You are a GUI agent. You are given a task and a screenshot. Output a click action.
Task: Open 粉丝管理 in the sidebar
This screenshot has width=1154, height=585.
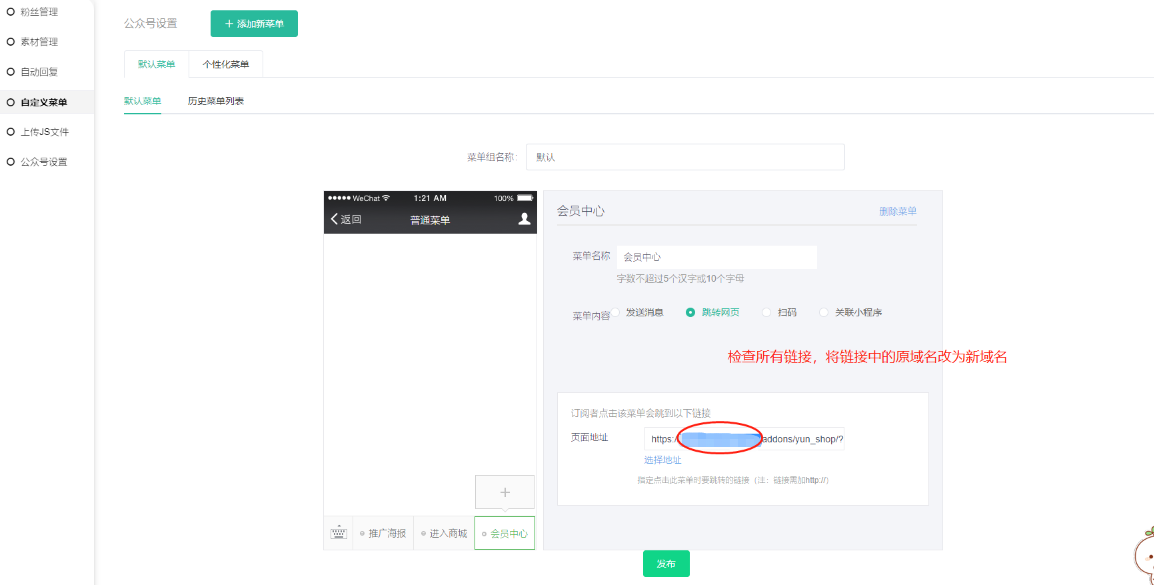coord(38,12)
